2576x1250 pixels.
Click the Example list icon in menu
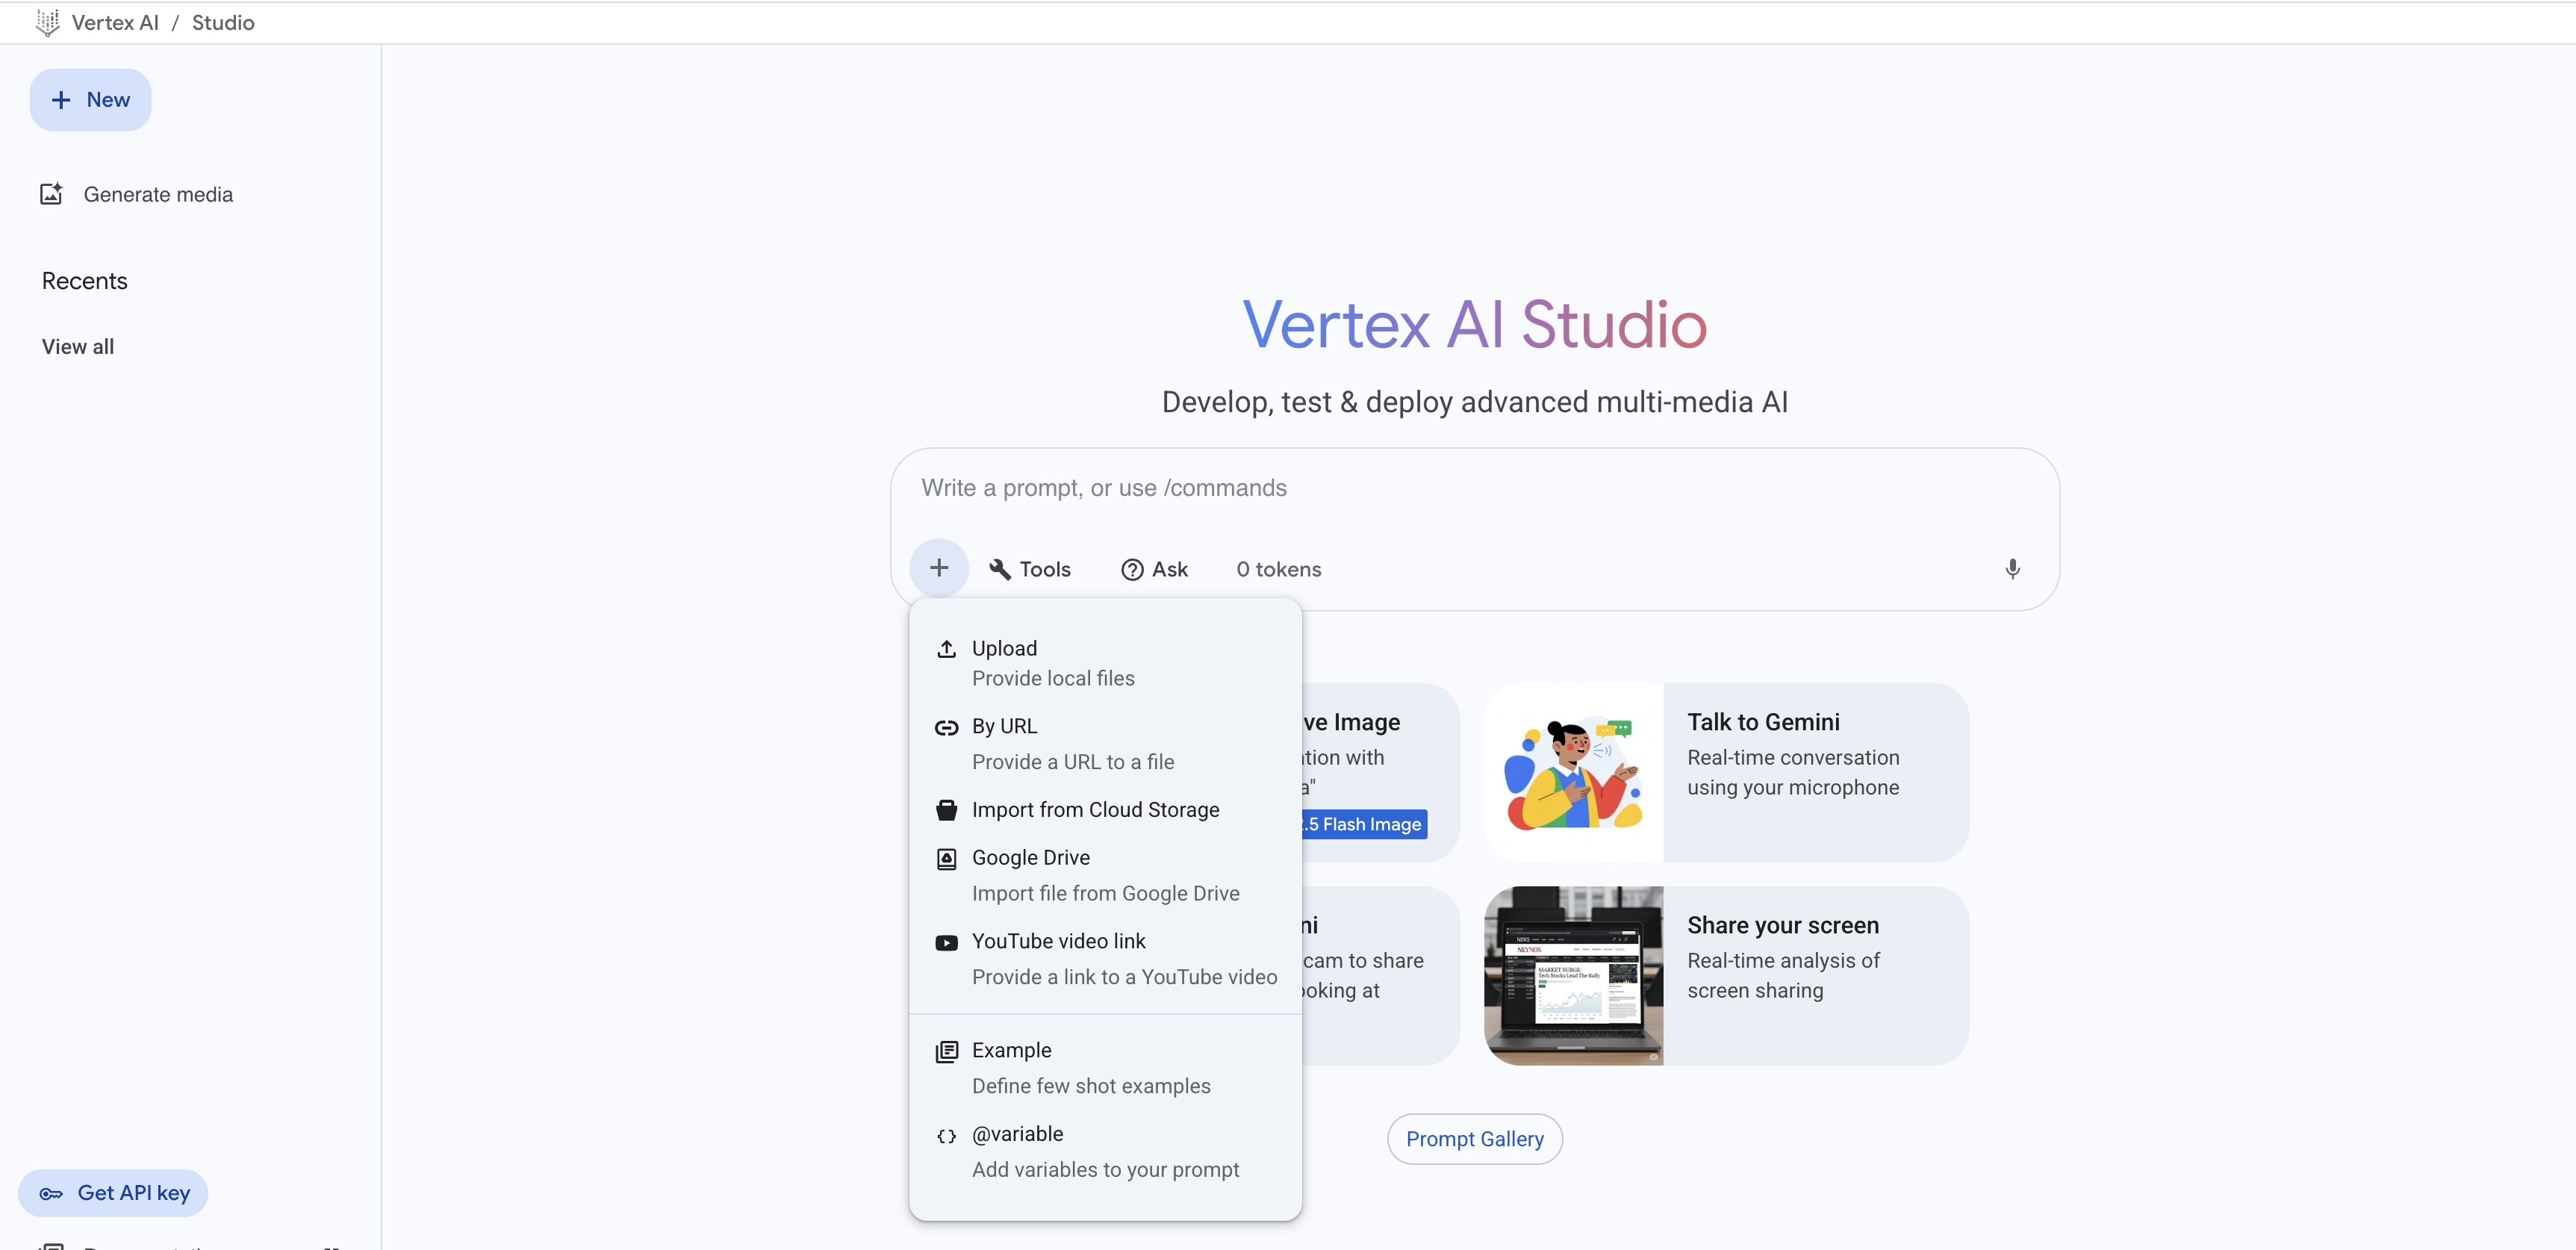[946, 1051]
